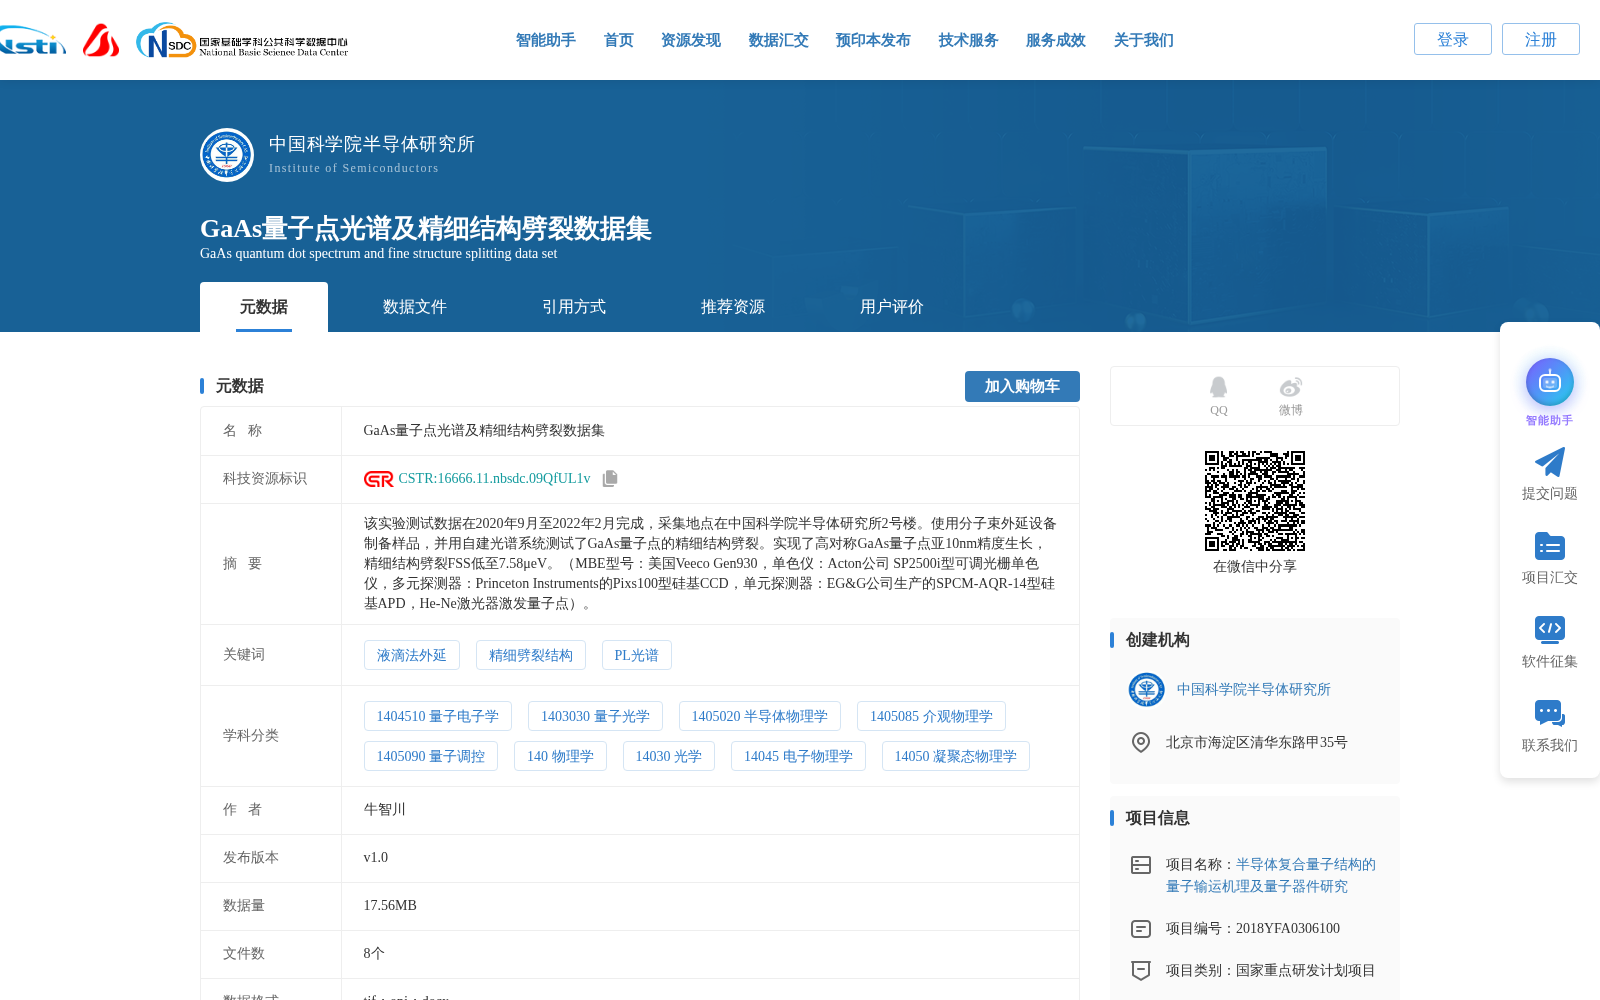Click the 登录 button

coord(1453,39)
